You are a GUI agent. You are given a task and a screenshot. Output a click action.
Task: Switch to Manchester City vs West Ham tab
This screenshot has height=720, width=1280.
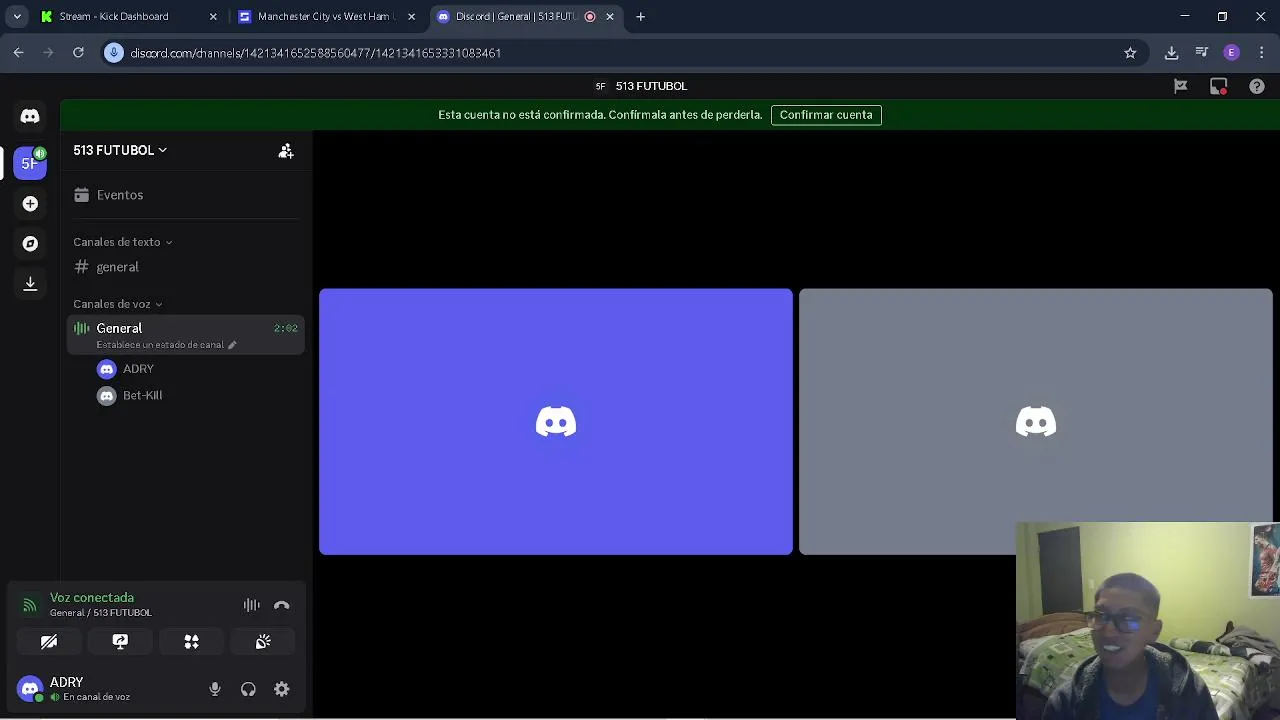tap(327, 17)
